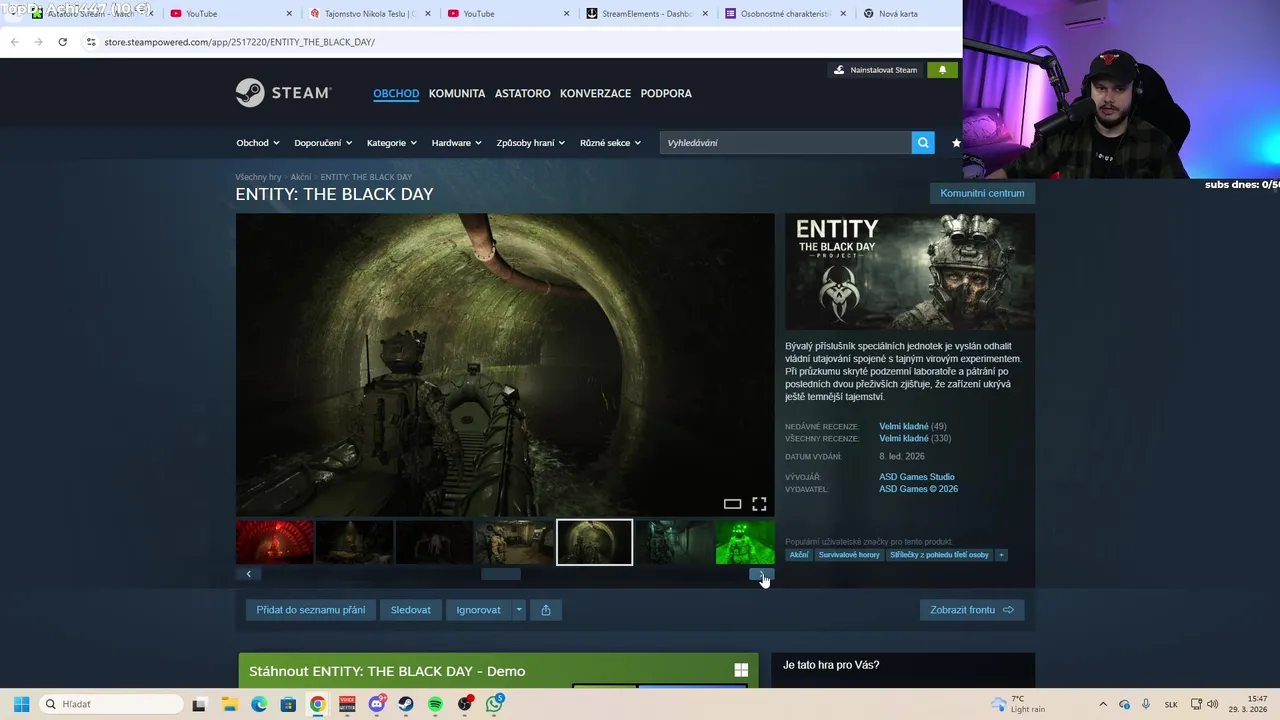Open Spotify from the taskbar
The image size is (1280, 720).
click(x=435, y=704)
